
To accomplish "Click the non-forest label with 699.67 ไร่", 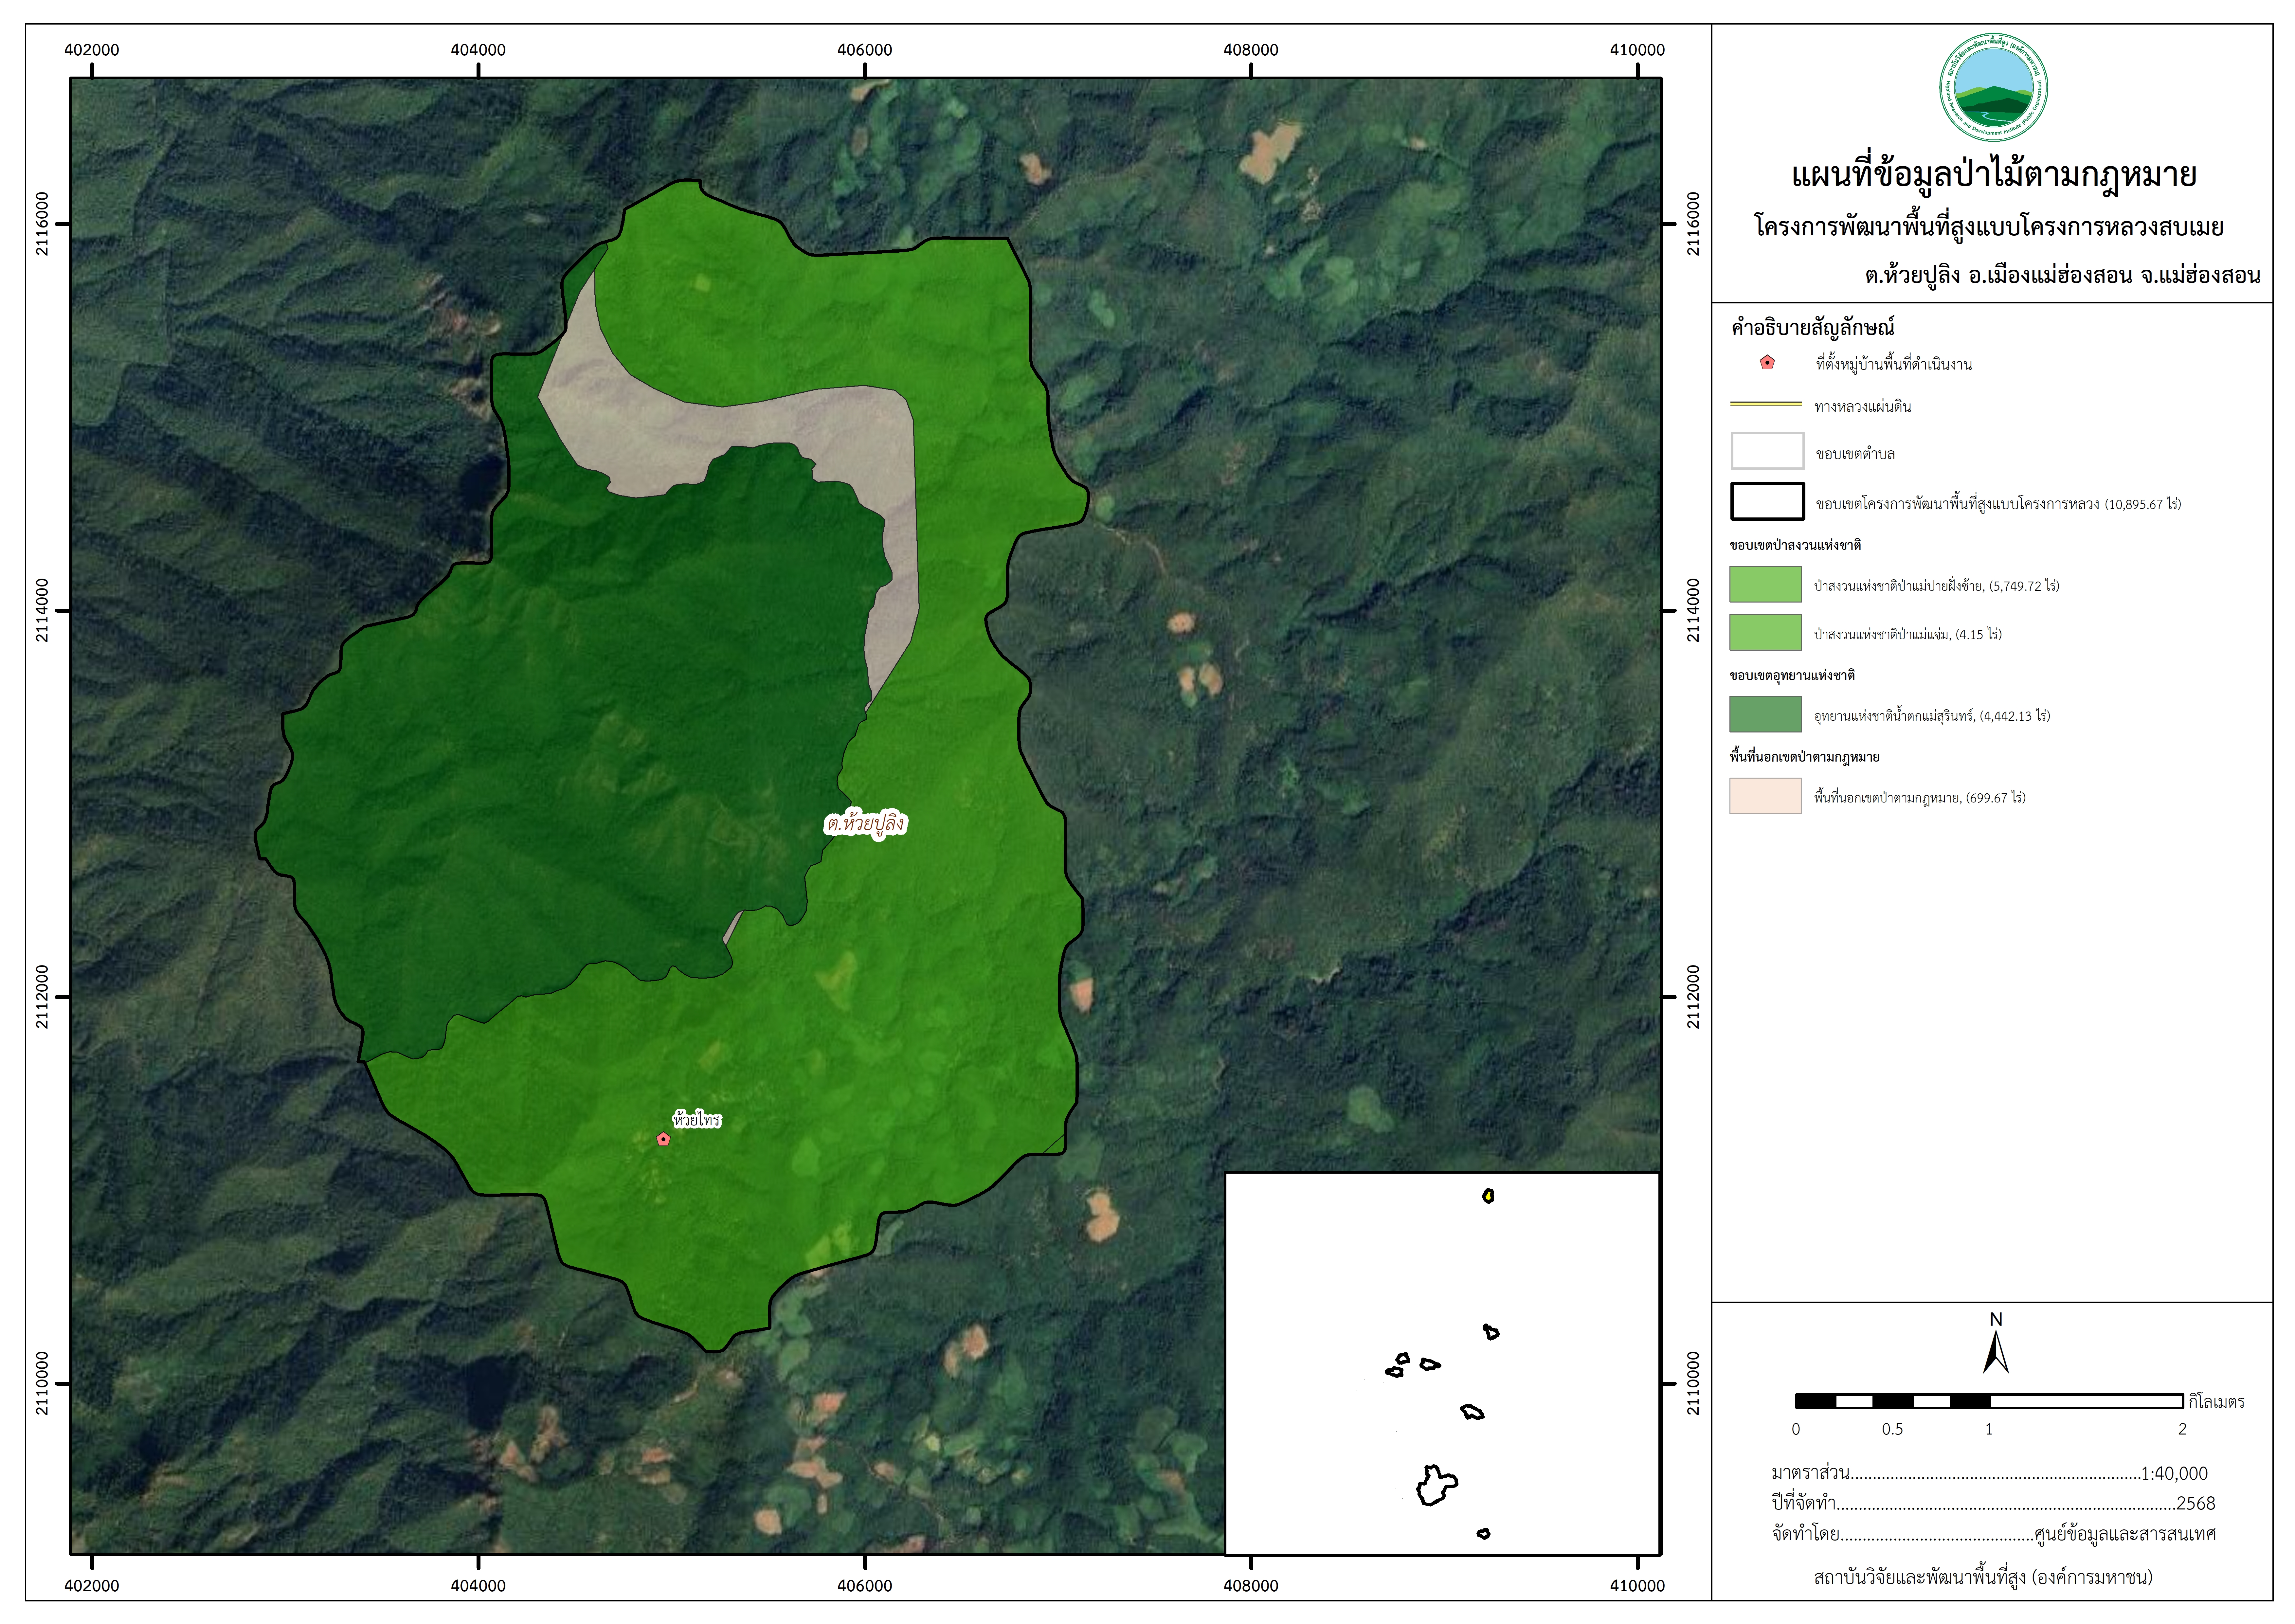I will 1920,798.
